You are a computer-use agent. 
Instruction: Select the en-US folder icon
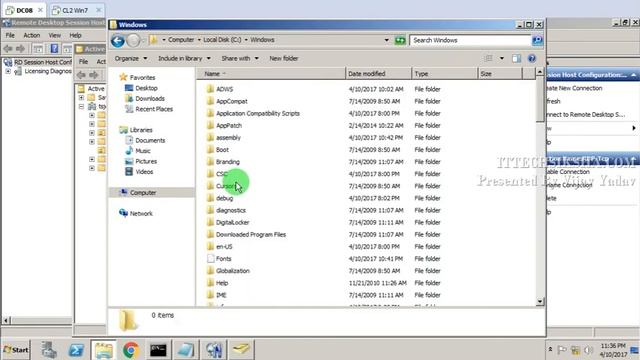211,246
